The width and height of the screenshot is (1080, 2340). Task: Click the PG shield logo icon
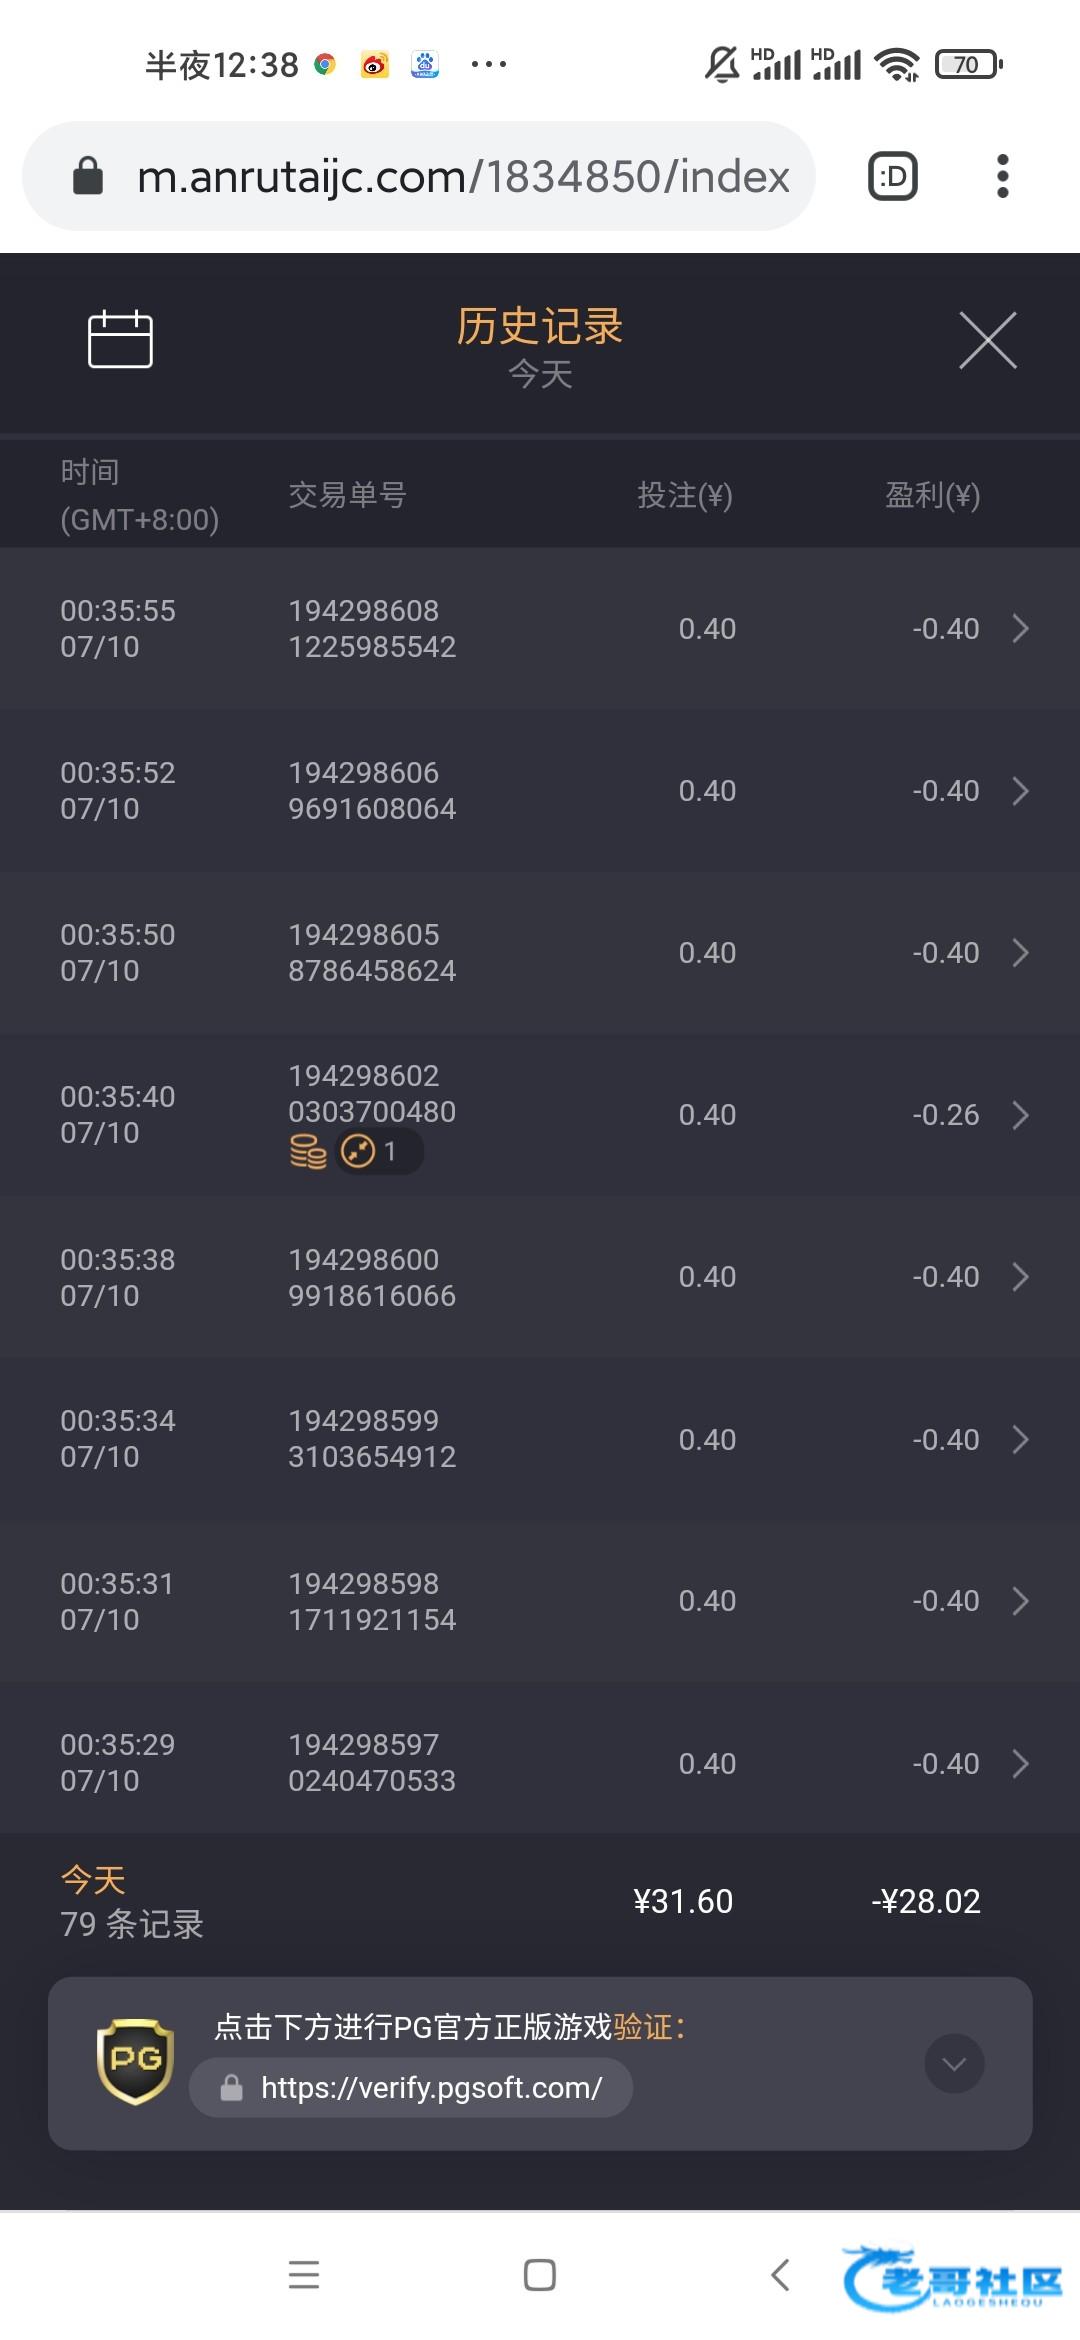[x=135, y=2062]
